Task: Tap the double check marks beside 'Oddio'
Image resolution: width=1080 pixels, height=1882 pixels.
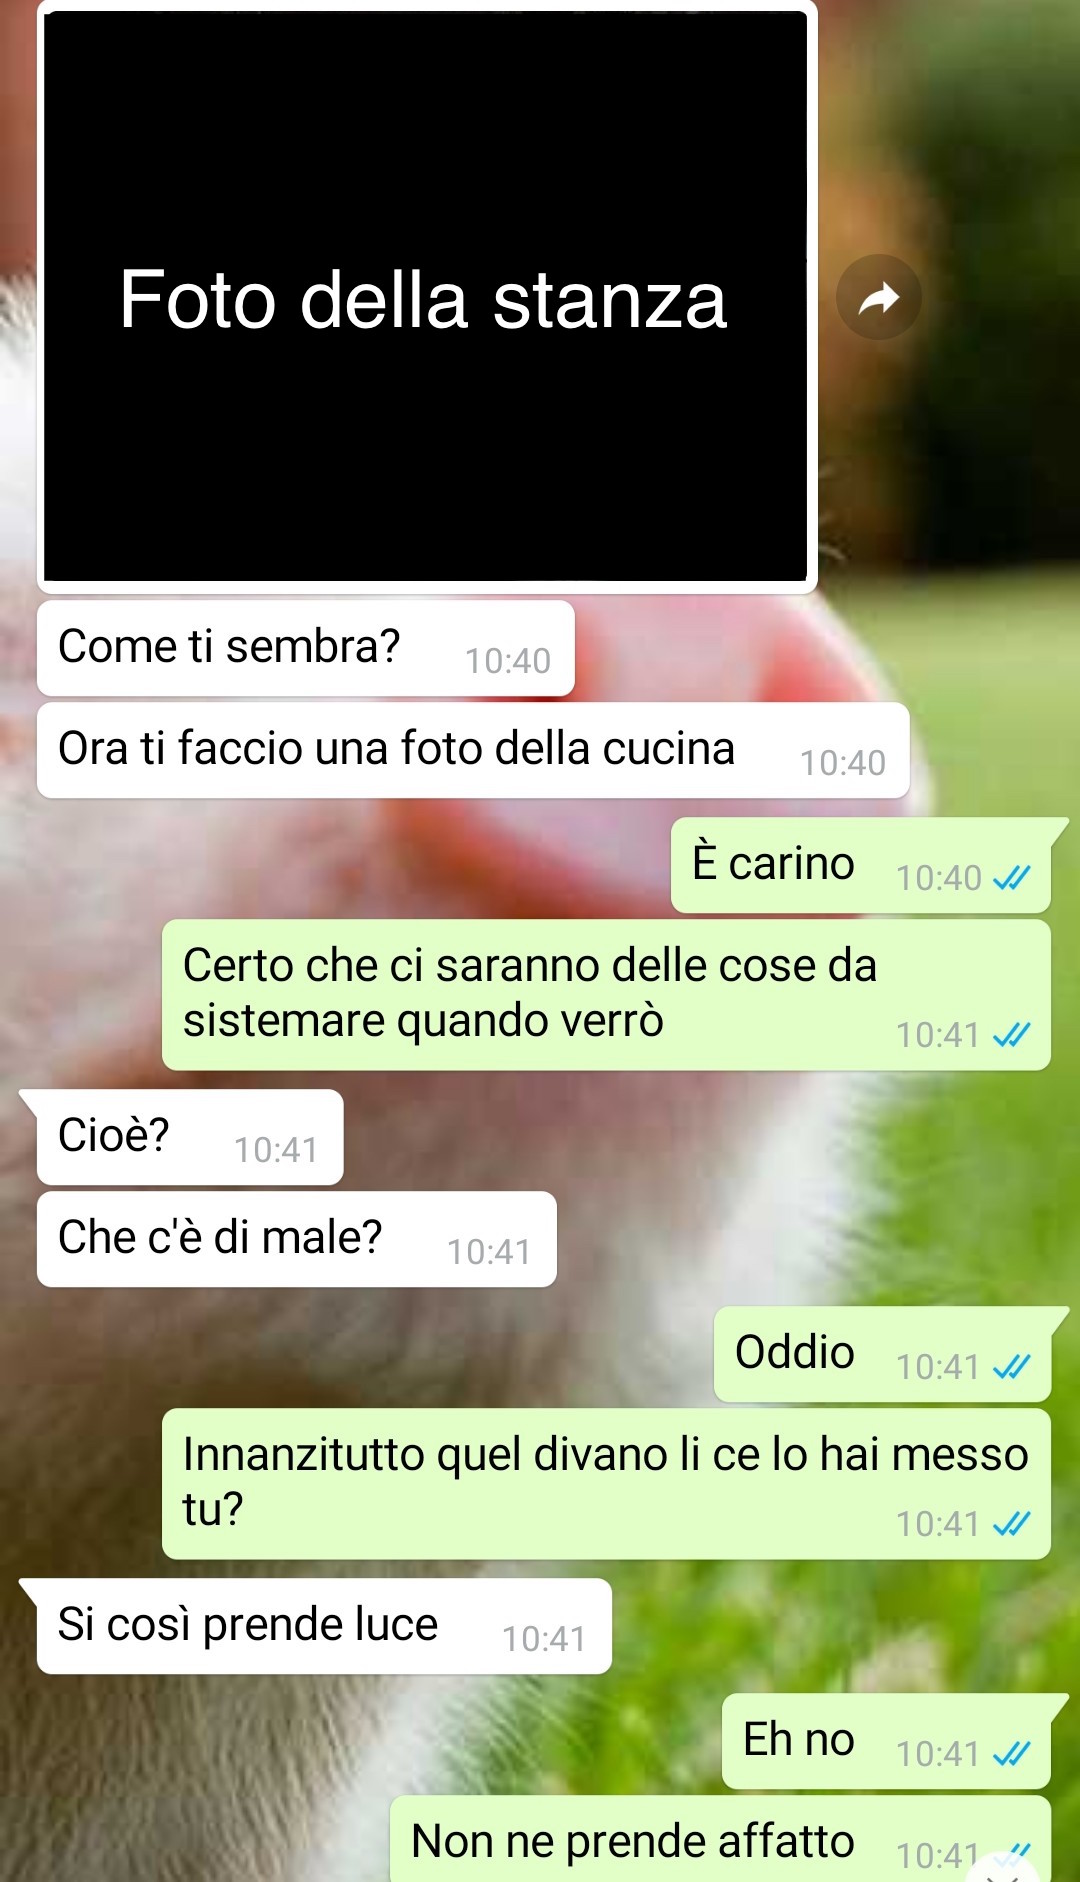Action: 1011,1367
